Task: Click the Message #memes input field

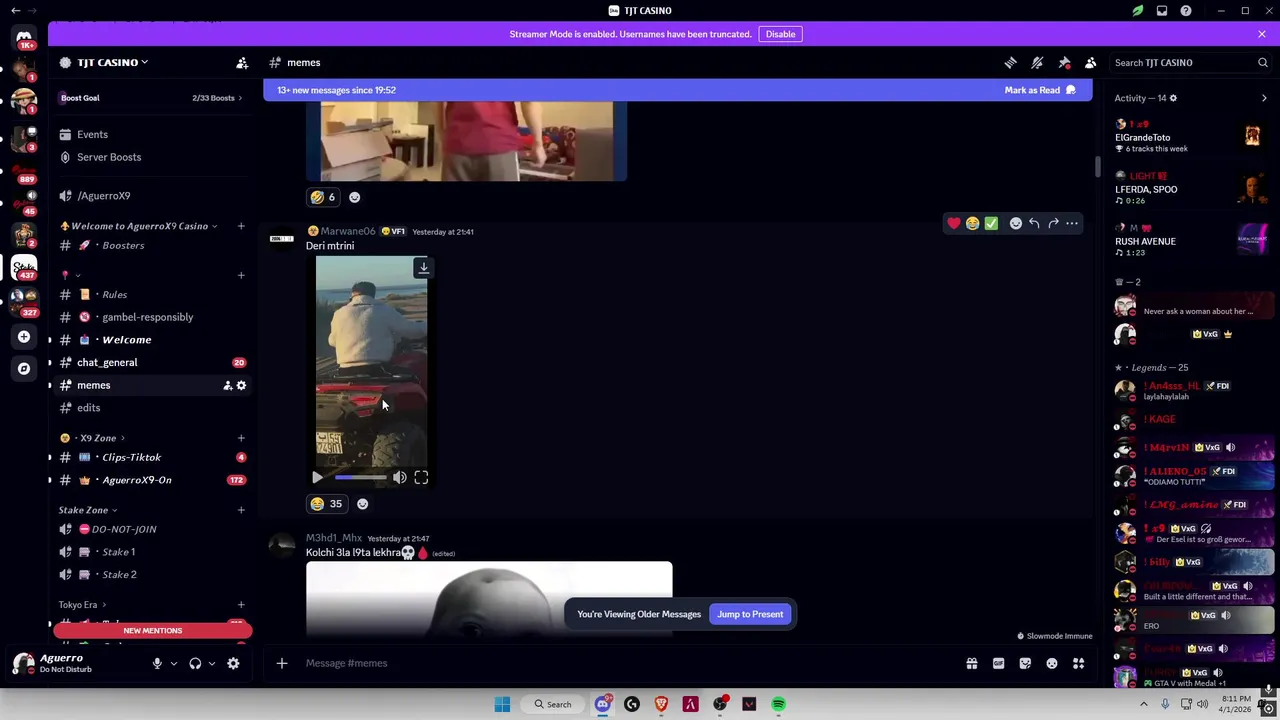Action: point(630,663)
